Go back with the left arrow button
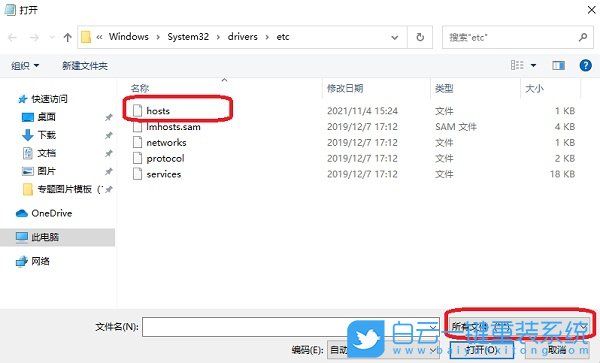The width and height of the screenshot is (600, 363). pyautogui.click(x=12, y=37)
